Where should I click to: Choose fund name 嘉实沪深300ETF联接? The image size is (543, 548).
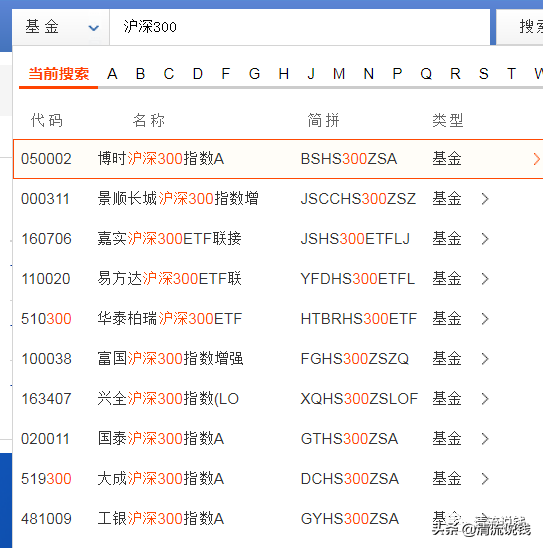coord(169,238)
